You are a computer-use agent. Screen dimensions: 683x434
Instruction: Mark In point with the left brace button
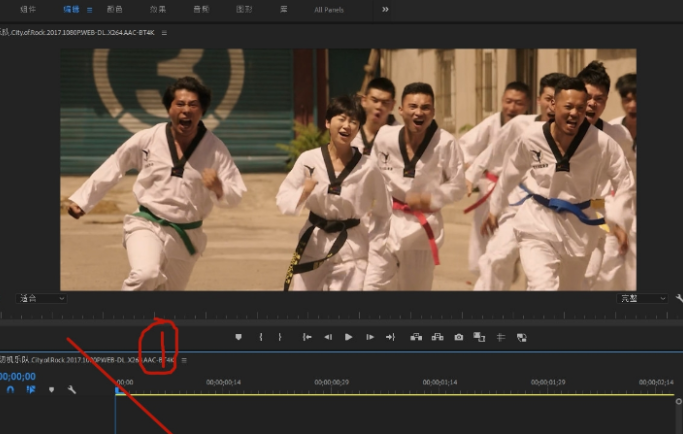point(261,337)
